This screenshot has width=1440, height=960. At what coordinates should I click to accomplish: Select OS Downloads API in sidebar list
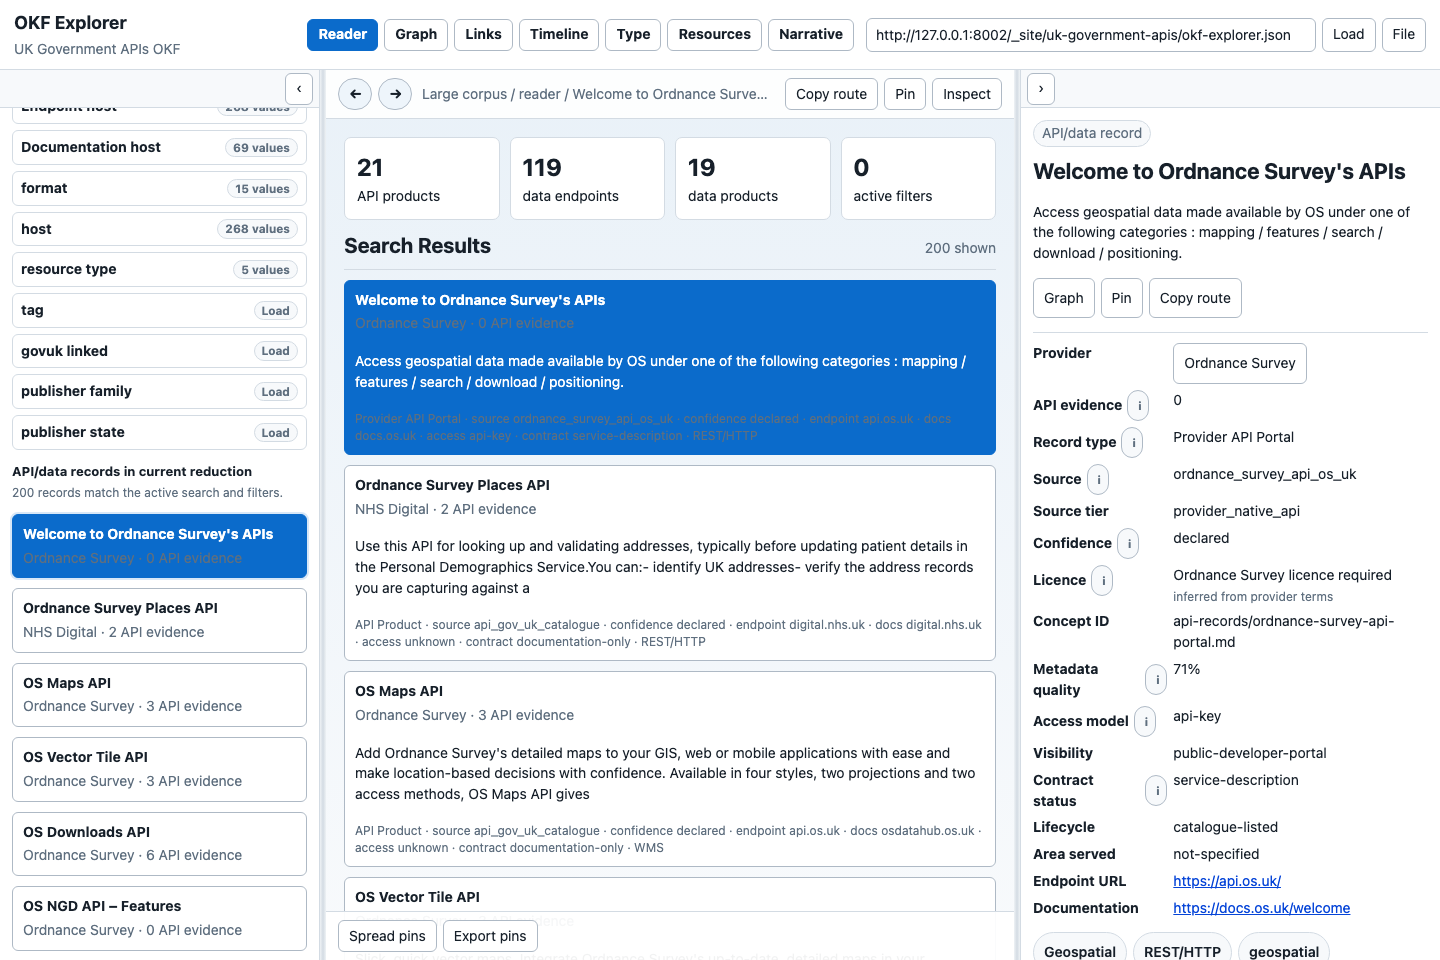pos(160,844)
